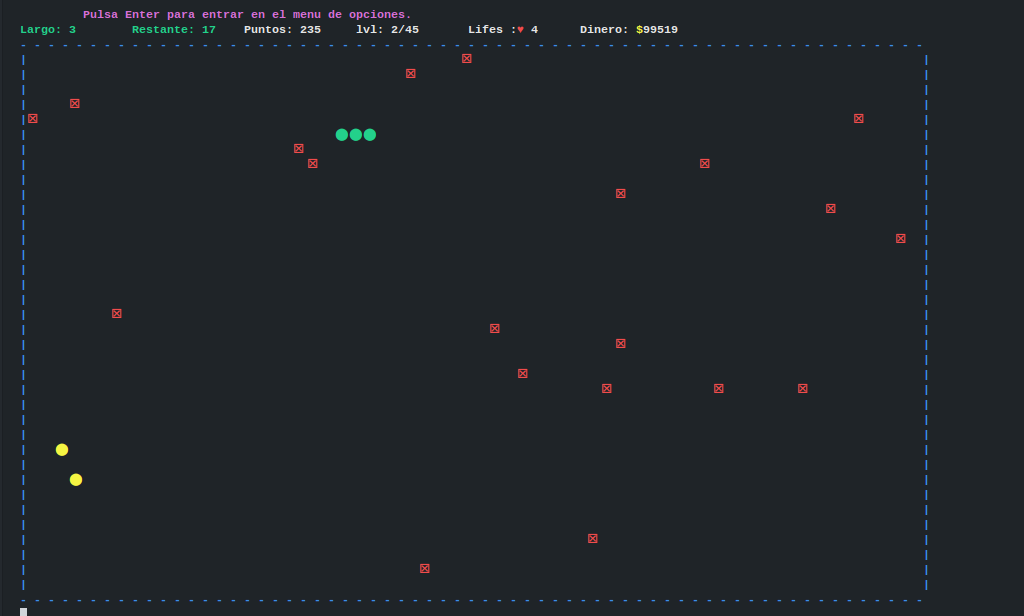
Task: Click the middle green snake segment
Action: [356, 135]
